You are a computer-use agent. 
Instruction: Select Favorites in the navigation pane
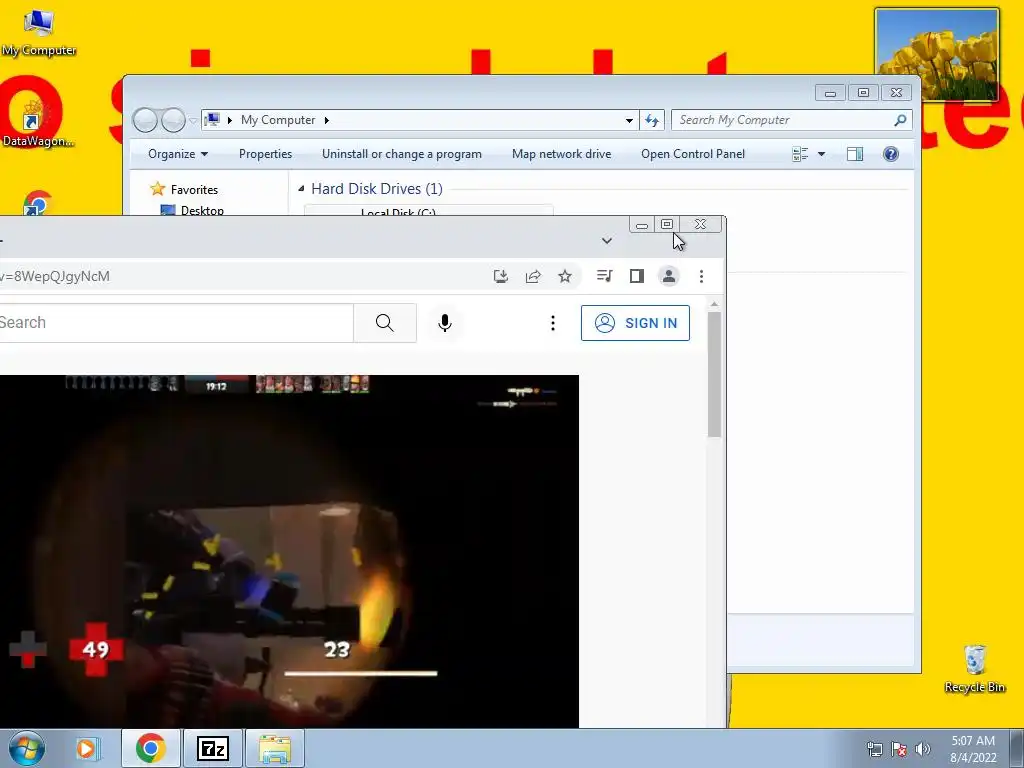[x=194, y=190]
